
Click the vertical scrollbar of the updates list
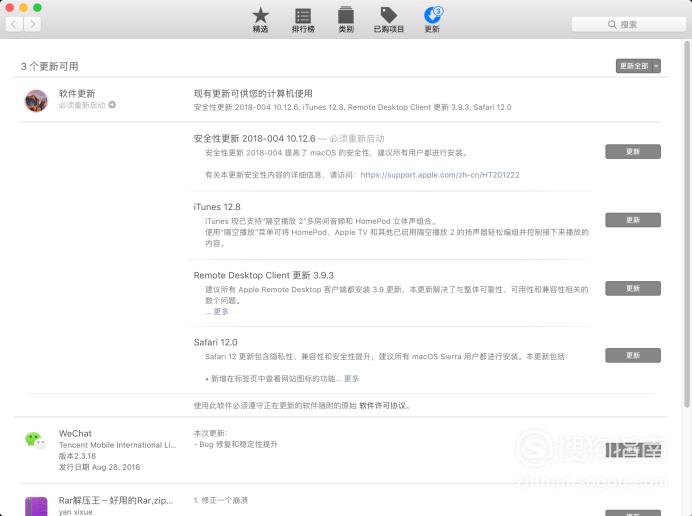point(687,223)
